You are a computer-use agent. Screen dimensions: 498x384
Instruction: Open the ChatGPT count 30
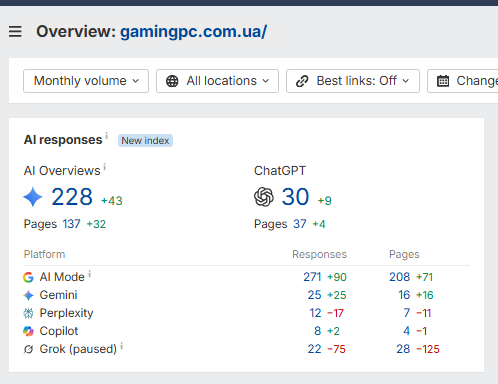[x=295, y=197]
